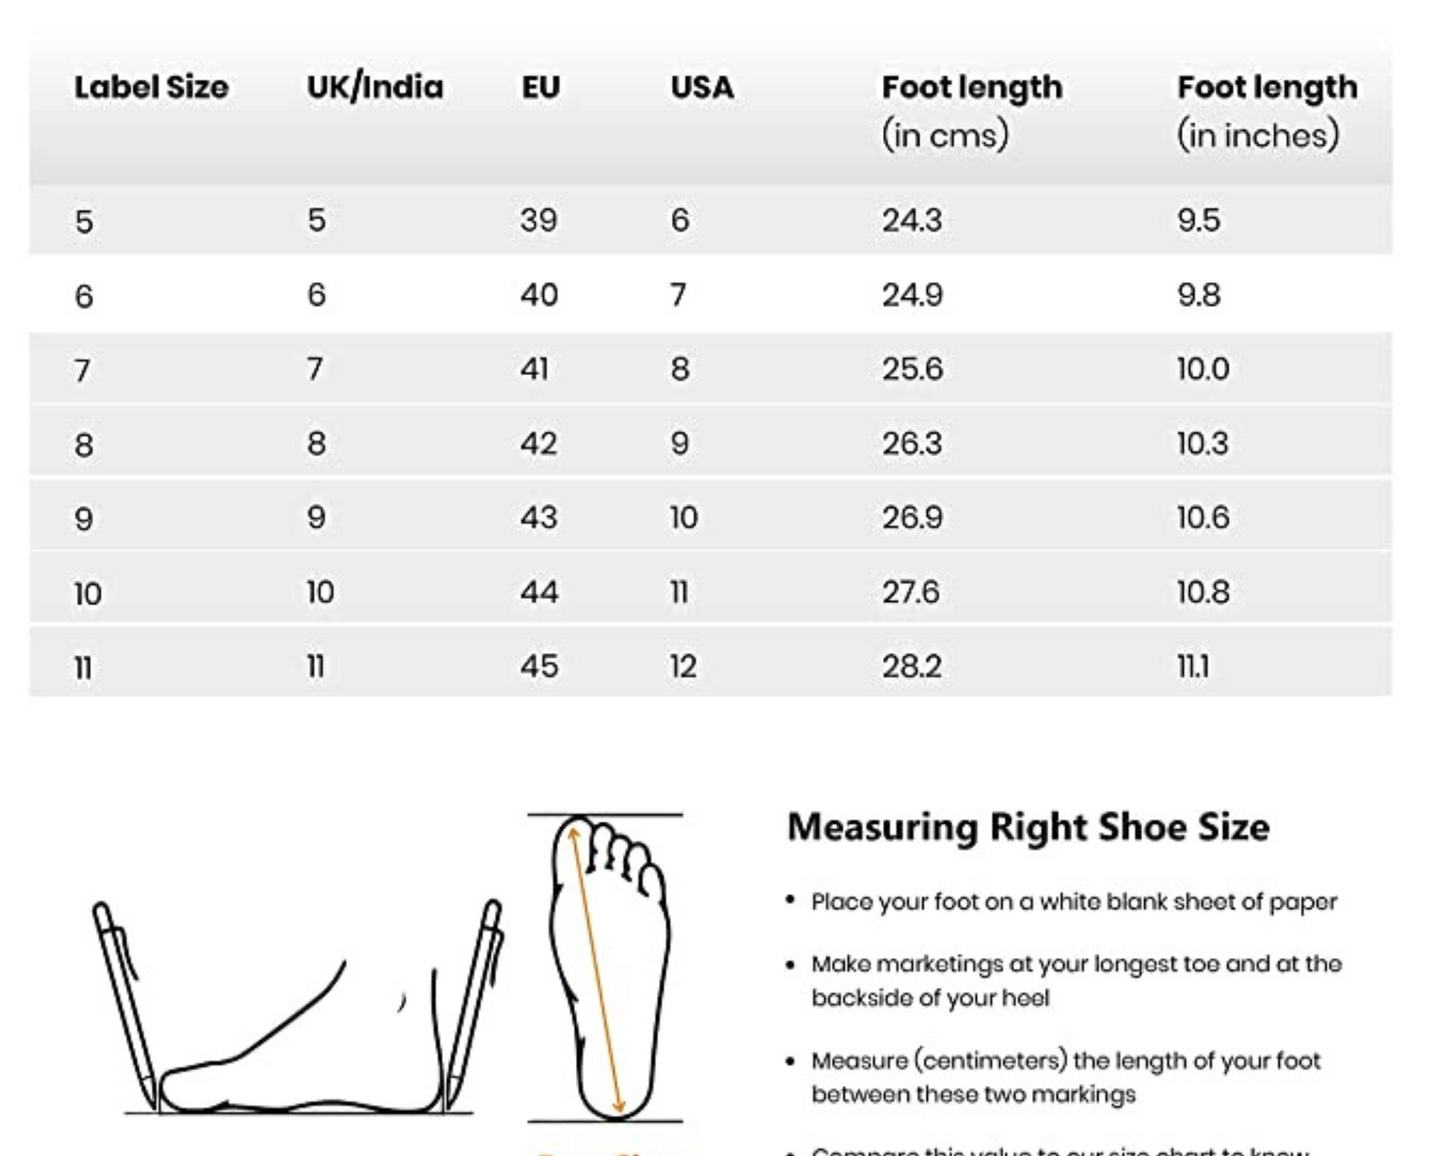Click the 'Measure (centimeters) the length' bullet
This screenshot has width=1445, height=1156.
1066,1077
